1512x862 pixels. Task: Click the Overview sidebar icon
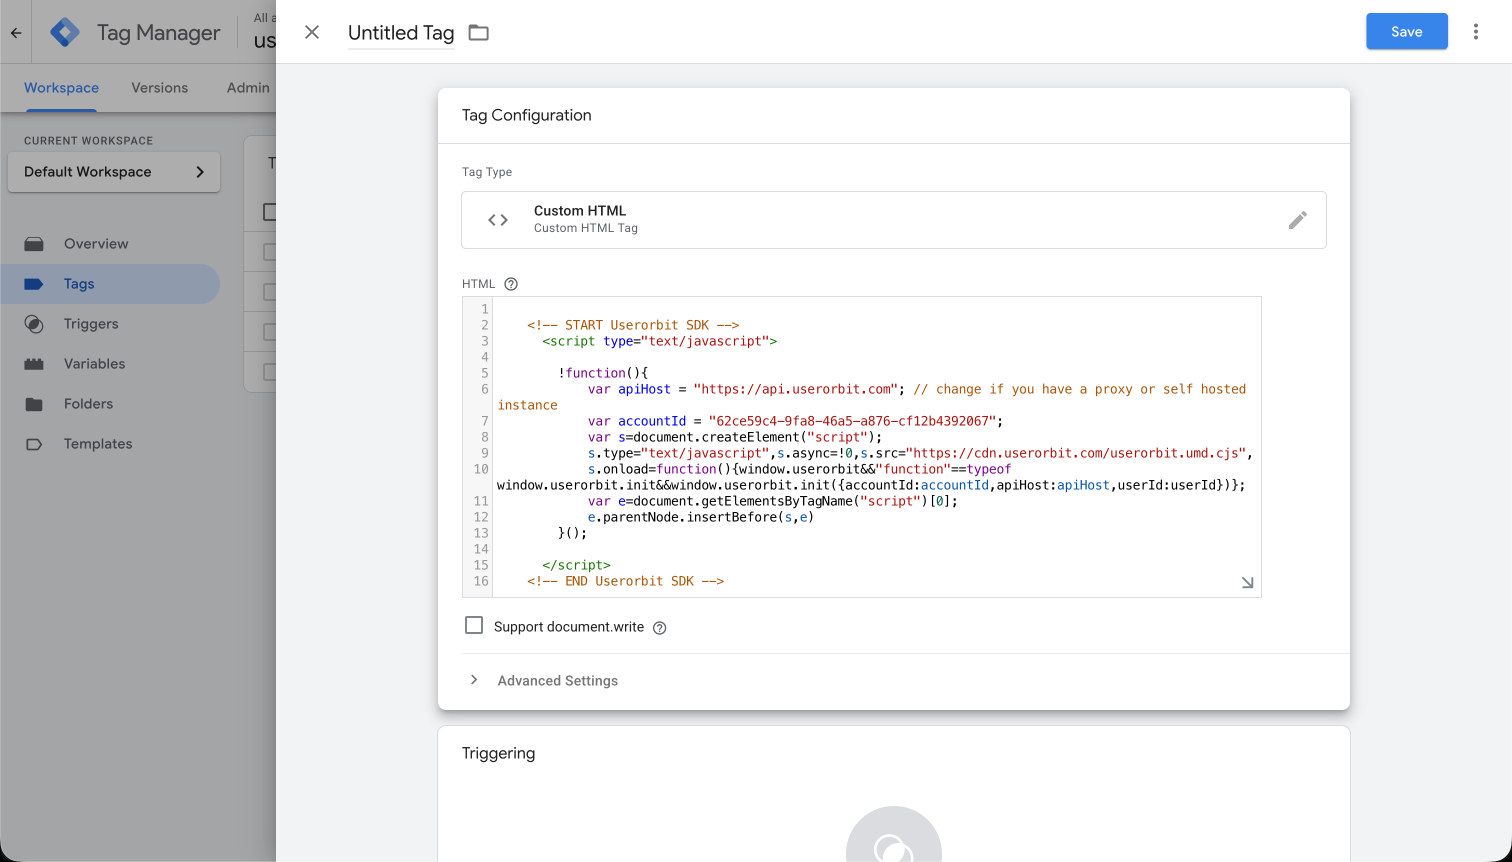tap(34, 244)
